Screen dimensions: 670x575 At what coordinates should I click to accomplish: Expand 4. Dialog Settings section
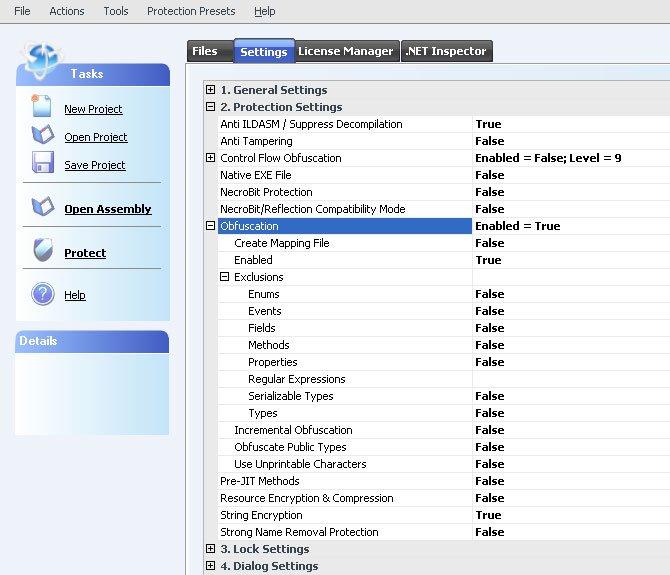[210, 566]
